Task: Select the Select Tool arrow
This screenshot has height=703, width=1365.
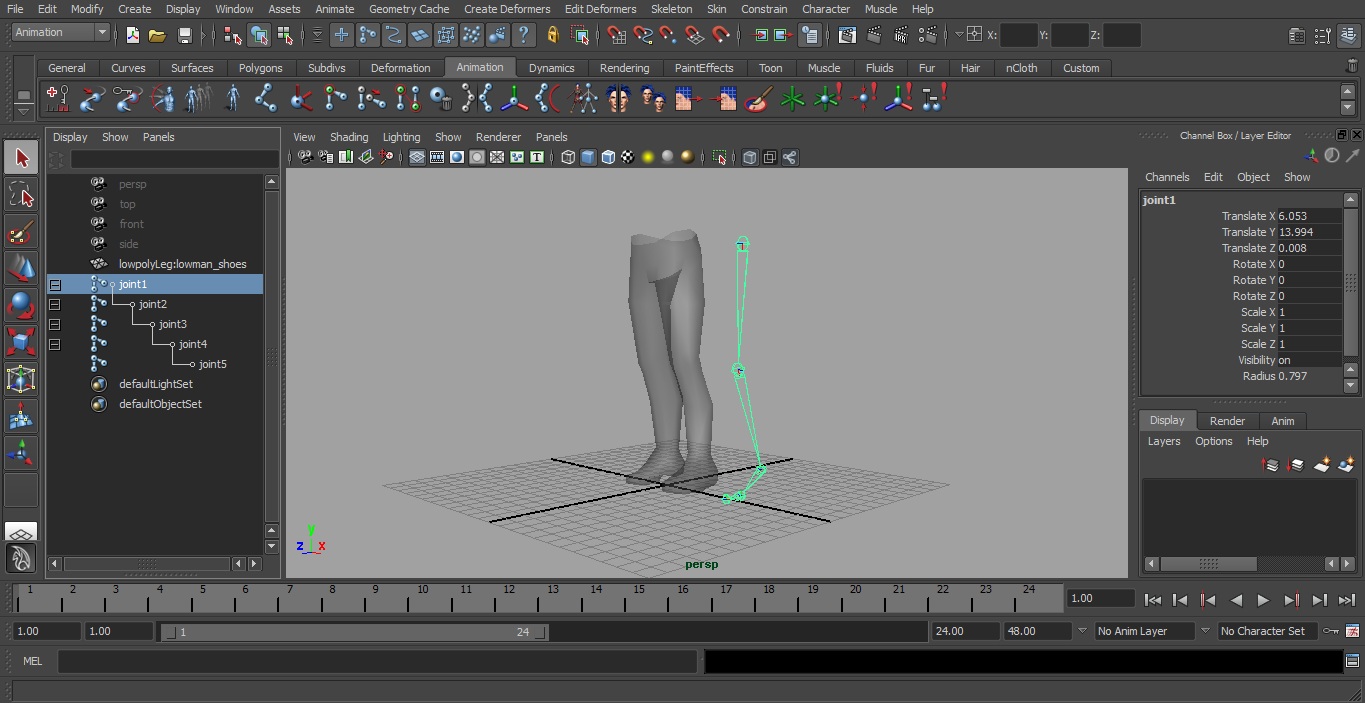Action: (x=21, y=157)
